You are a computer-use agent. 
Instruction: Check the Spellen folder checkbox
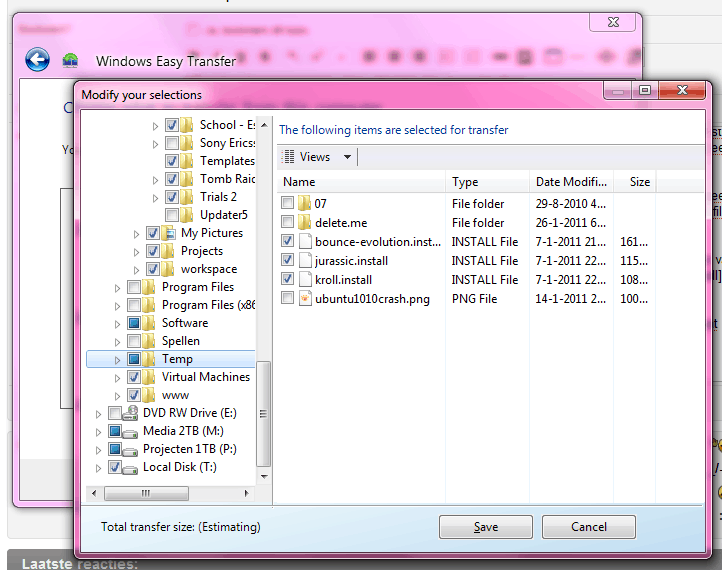tap(134, 341)
